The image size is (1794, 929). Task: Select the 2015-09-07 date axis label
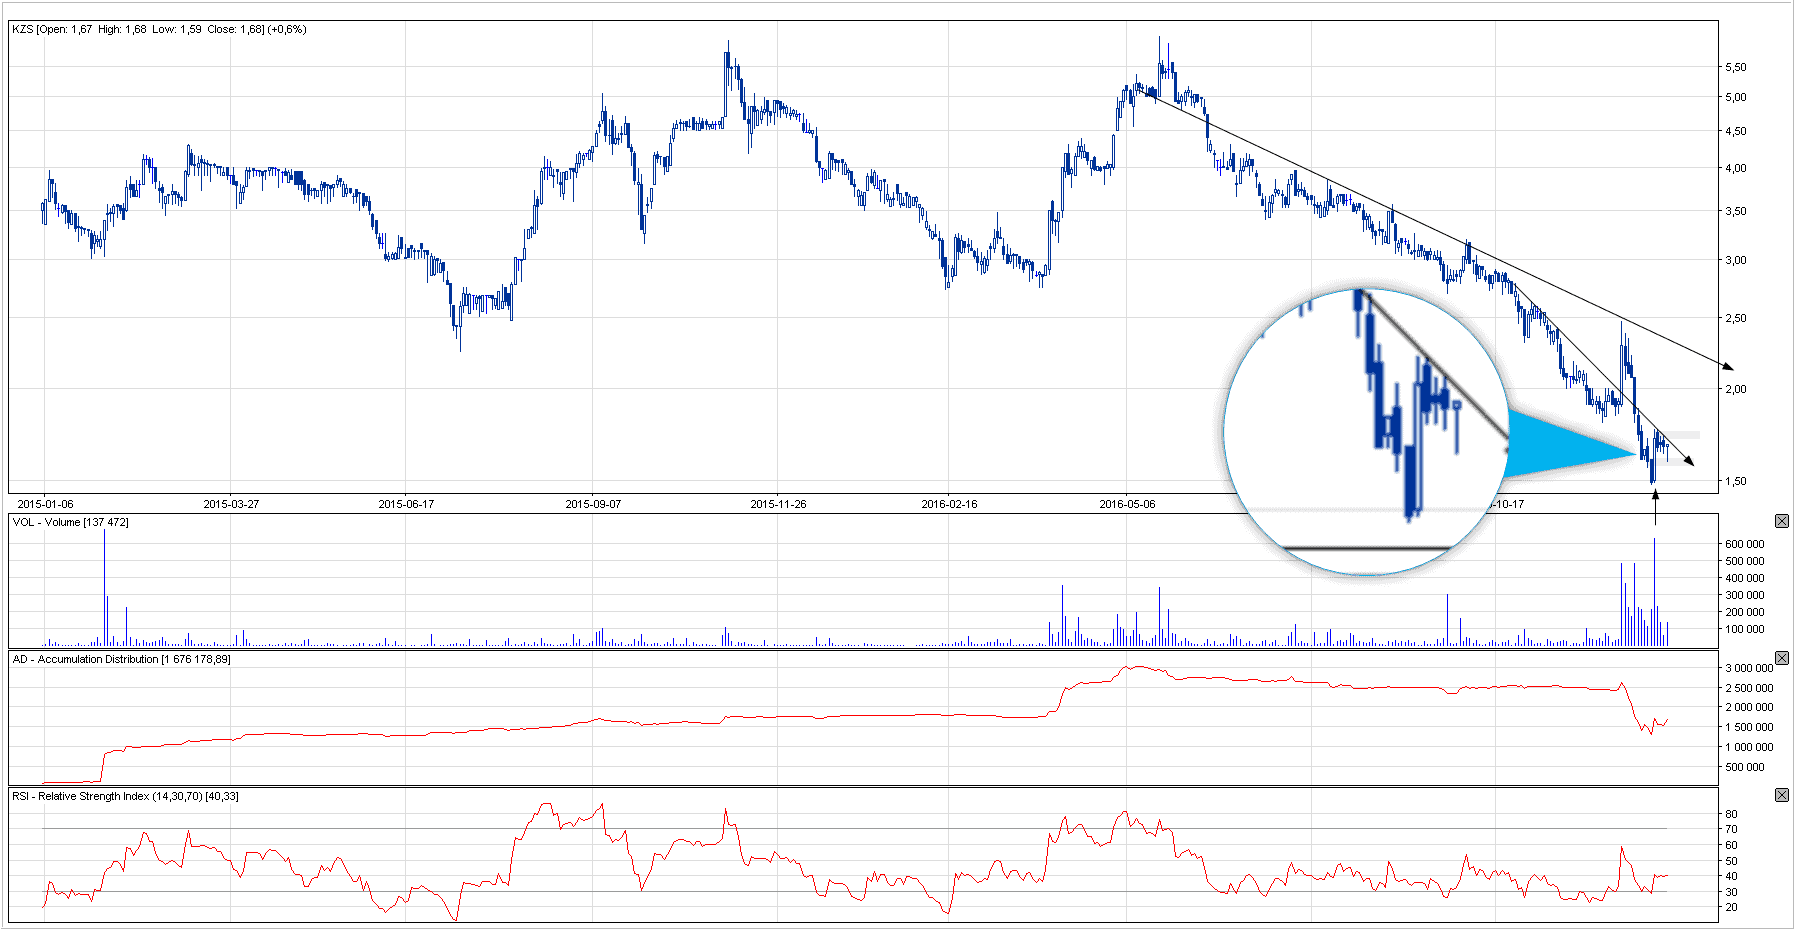(593, 504)
